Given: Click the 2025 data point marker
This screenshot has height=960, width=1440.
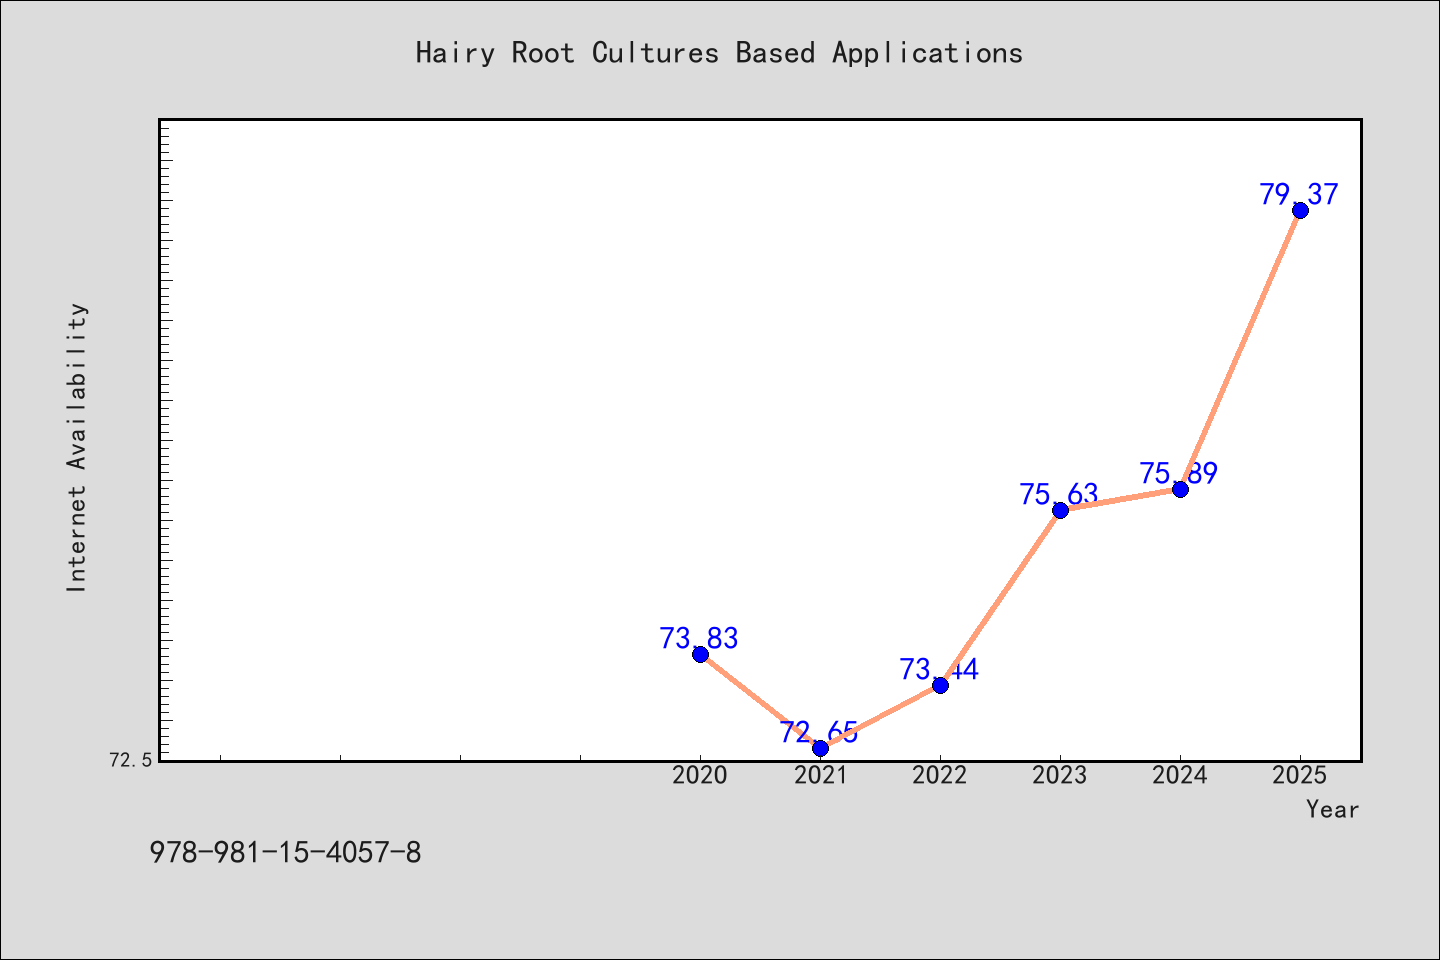Looking at the screenshot, I should pos(1300,210).
